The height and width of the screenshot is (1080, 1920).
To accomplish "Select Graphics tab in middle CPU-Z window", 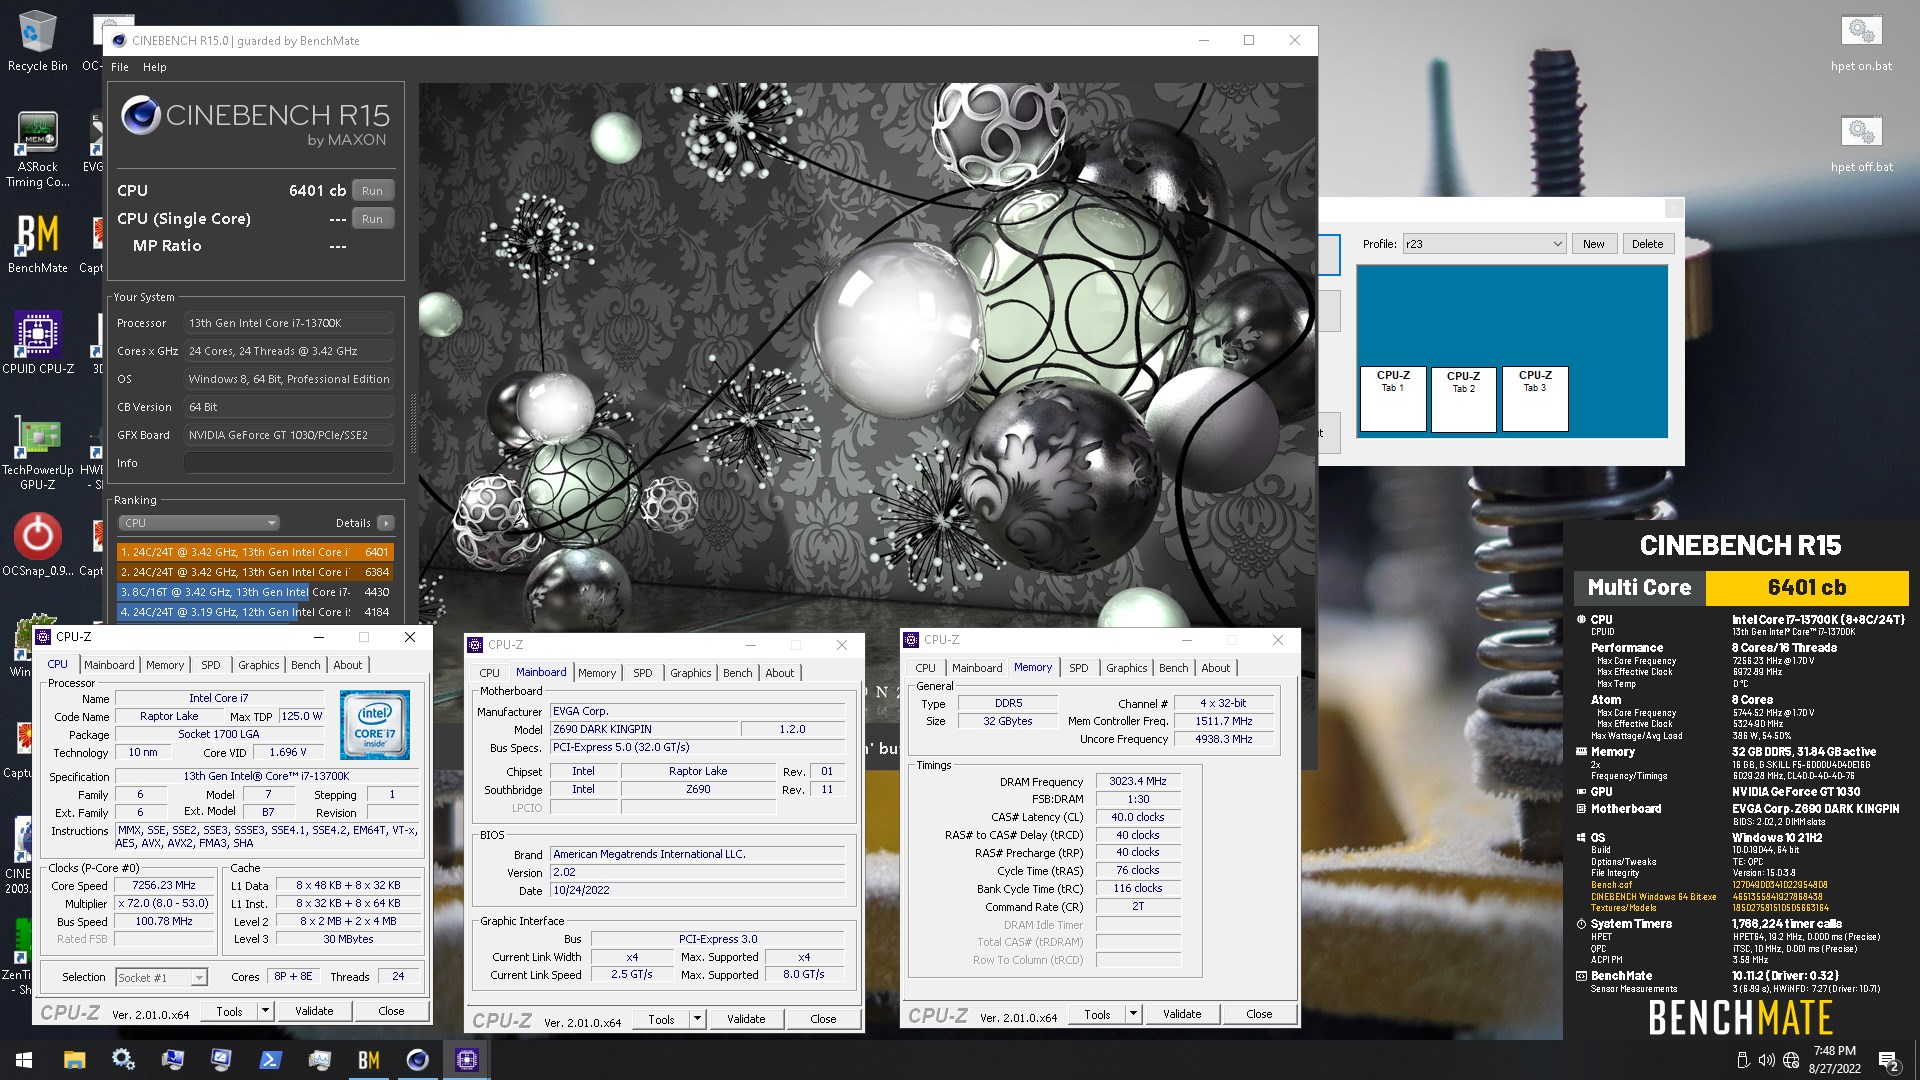I will point(691,673).
